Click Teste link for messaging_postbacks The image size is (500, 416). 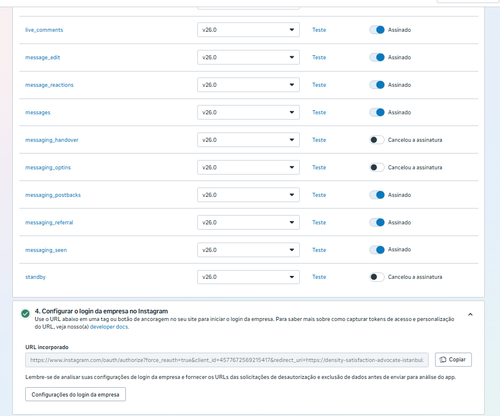pos(319,195)
